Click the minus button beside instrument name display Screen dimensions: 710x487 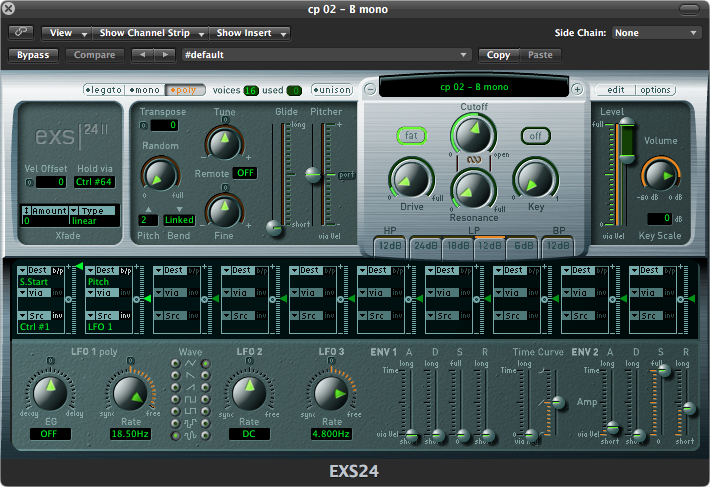point(370,89)
